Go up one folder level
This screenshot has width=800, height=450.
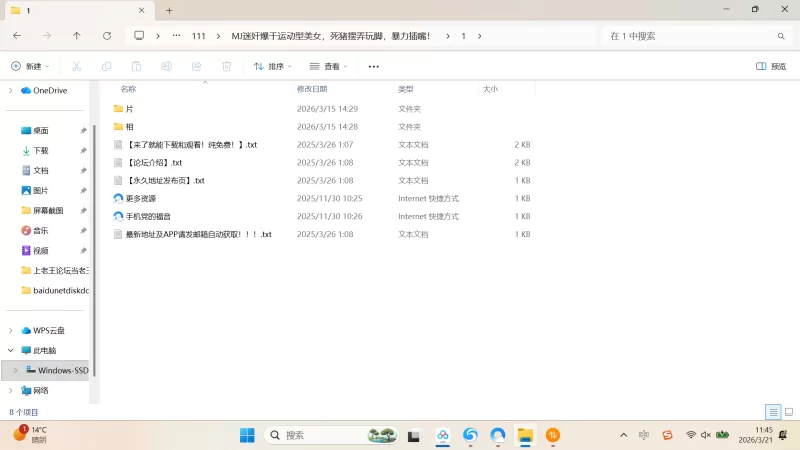click(x=77, y=36)
